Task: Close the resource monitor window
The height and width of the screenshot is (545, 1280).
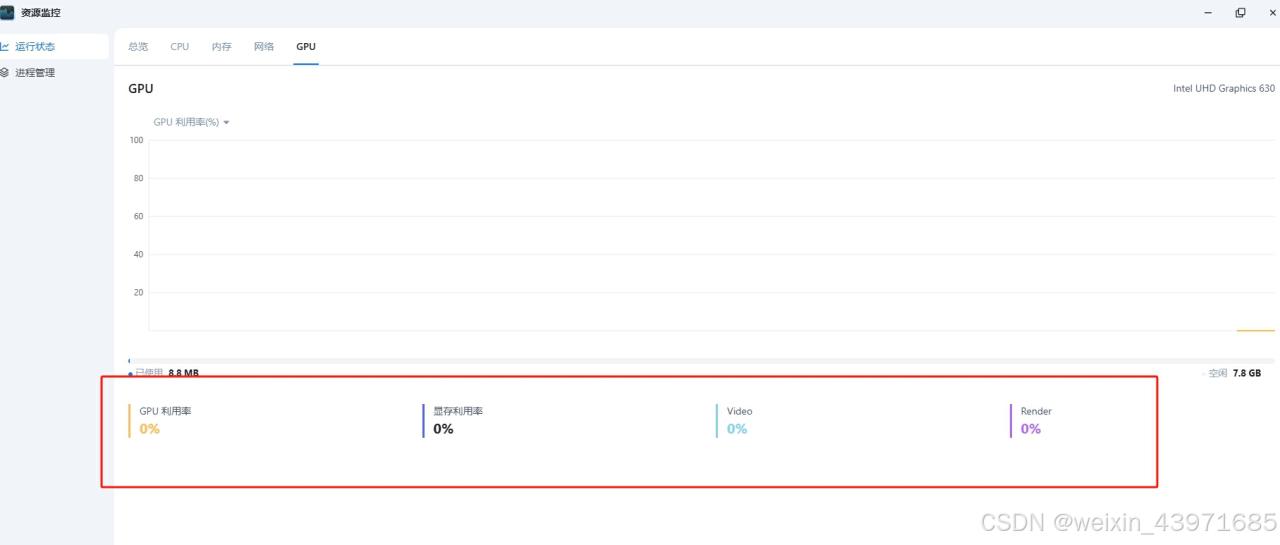Action: click(x=1272, y=13)
